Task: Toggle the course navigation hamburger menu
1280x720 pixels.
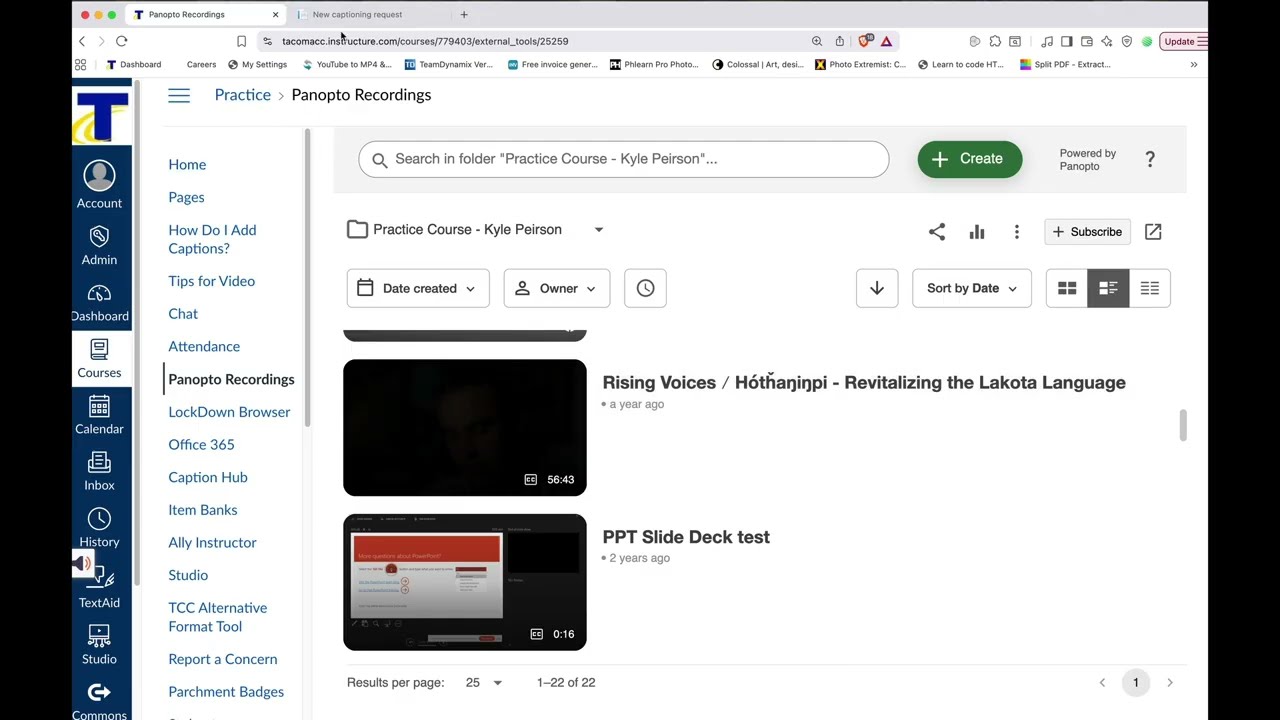Action: [x=179, y=95]
